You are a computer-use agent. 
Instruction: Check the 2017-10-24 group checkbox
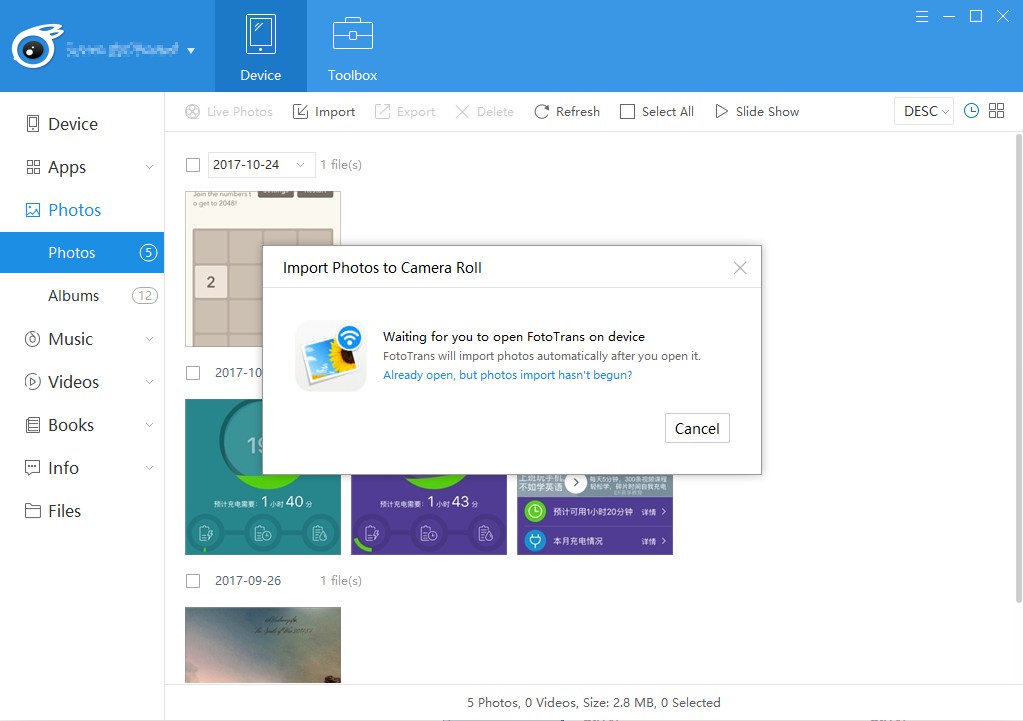(x=193, y=165)
